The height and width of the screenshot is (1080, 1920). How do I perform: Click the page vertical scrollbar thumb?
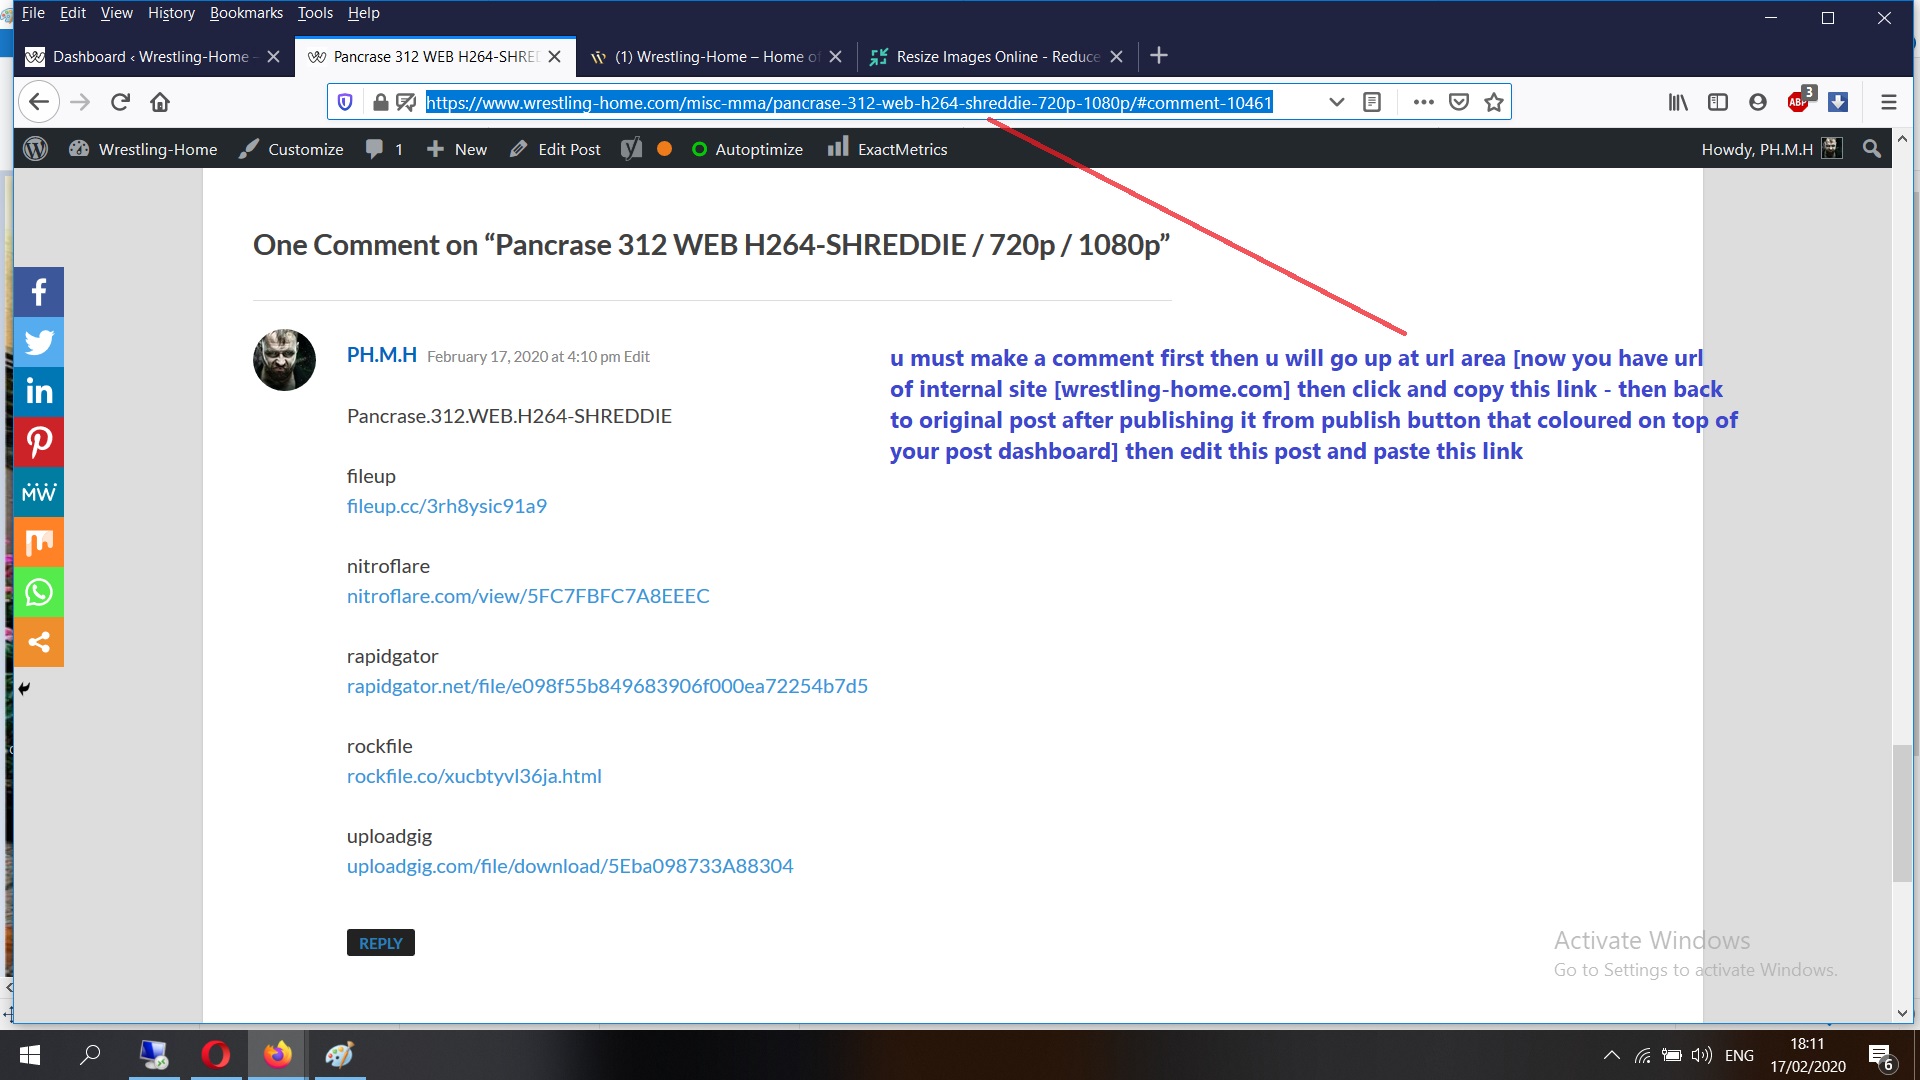click(x=1902, y=813)
